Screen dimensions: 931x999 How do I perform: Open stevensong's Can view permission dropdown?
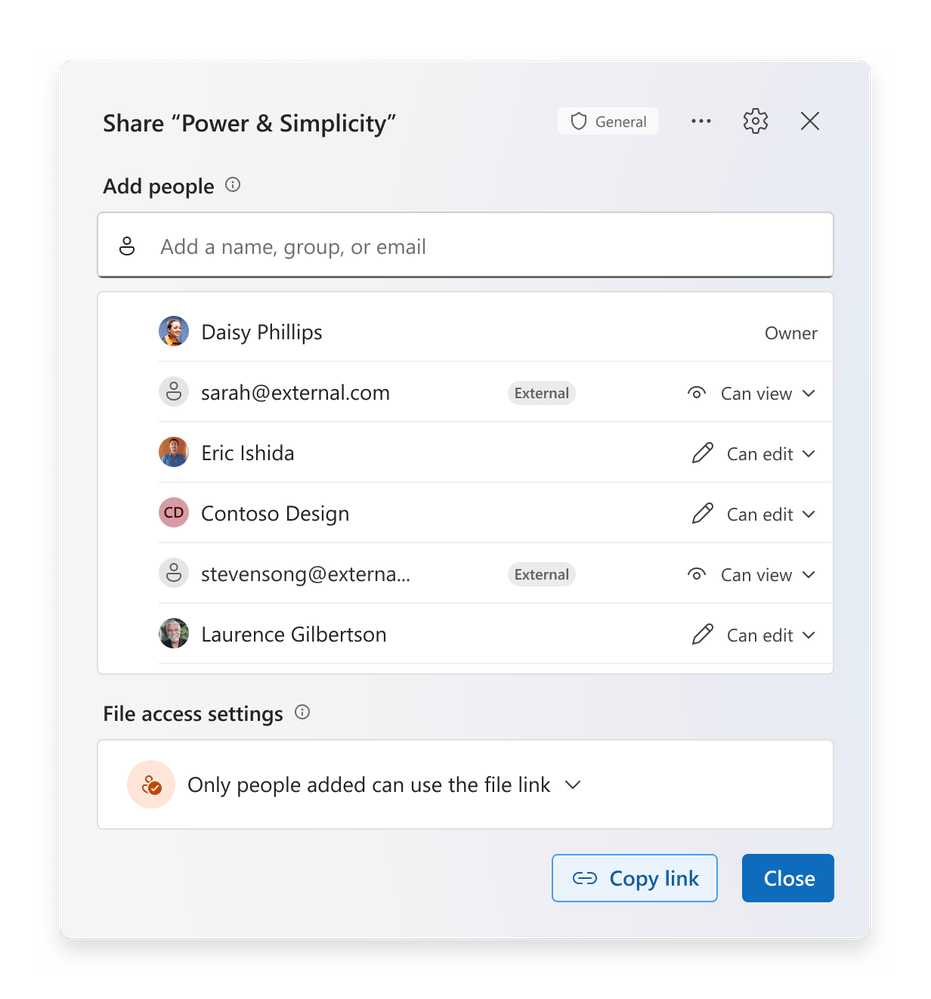[752, 575]
